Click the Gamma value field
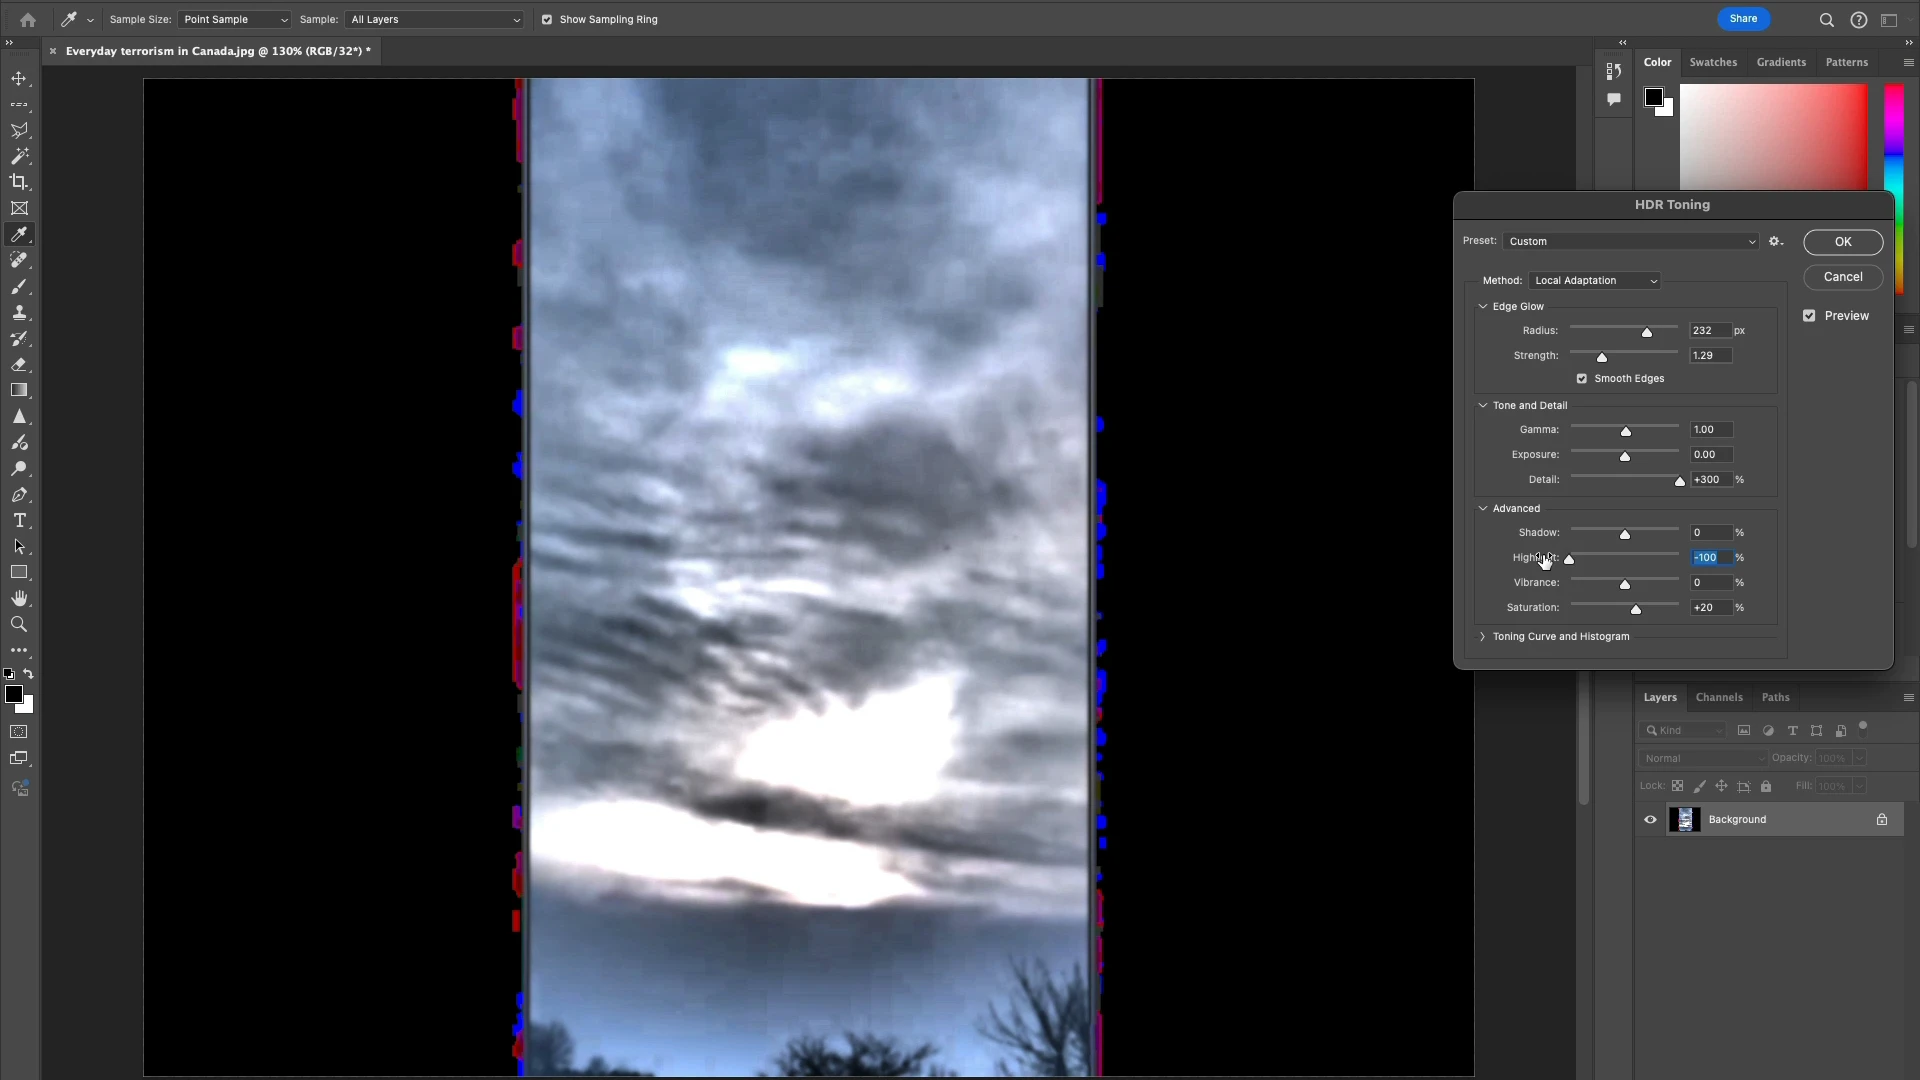 coord(1711,429)
